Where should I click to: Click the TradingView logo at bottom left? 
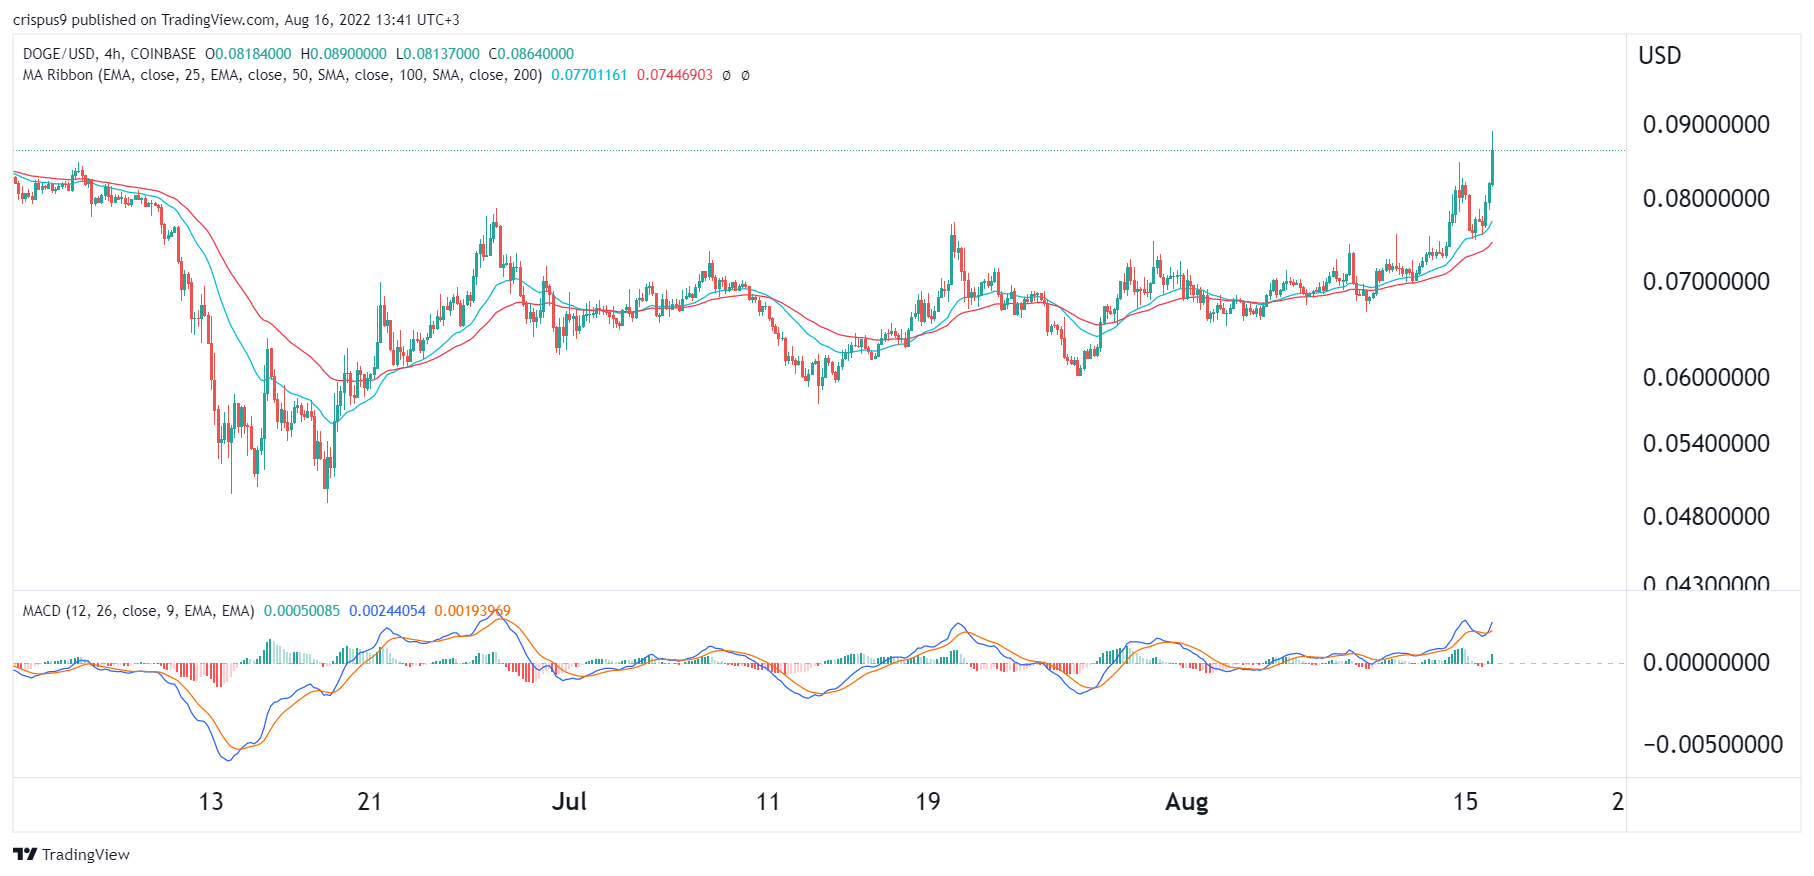(x=71, y=854)
